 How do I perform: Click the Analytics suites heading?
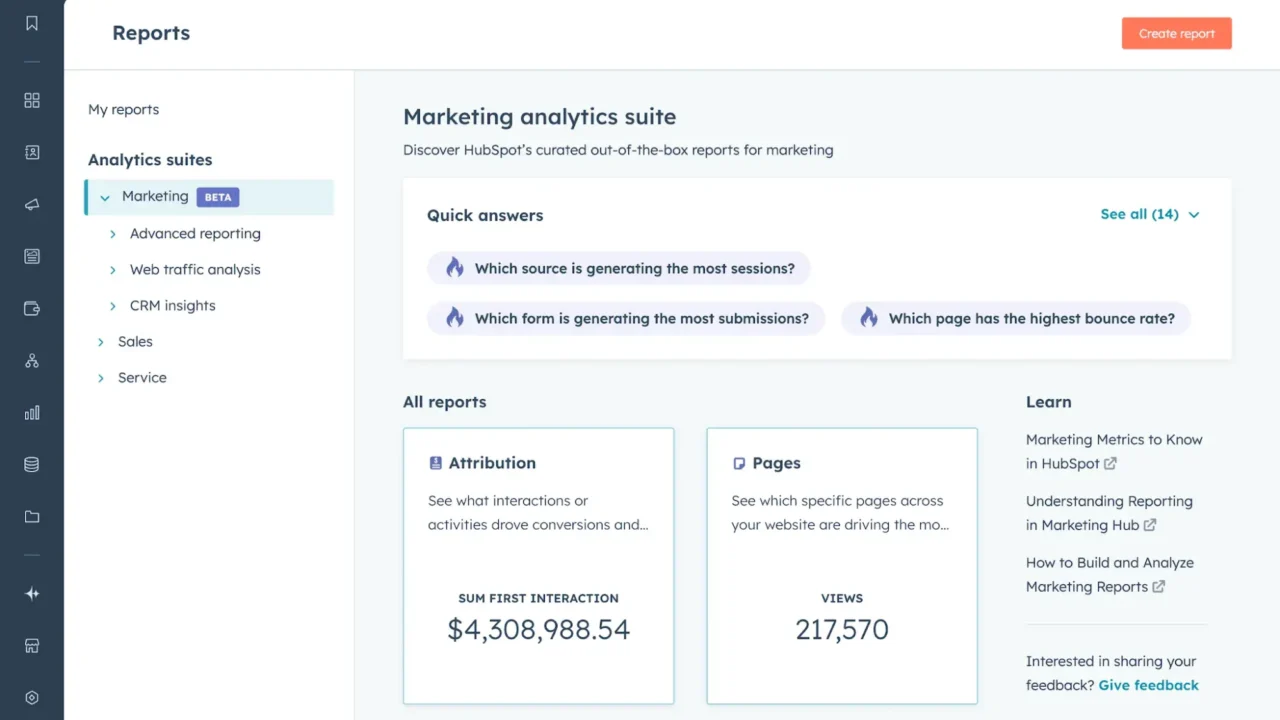pyautogui.click(x=150, y=160)
